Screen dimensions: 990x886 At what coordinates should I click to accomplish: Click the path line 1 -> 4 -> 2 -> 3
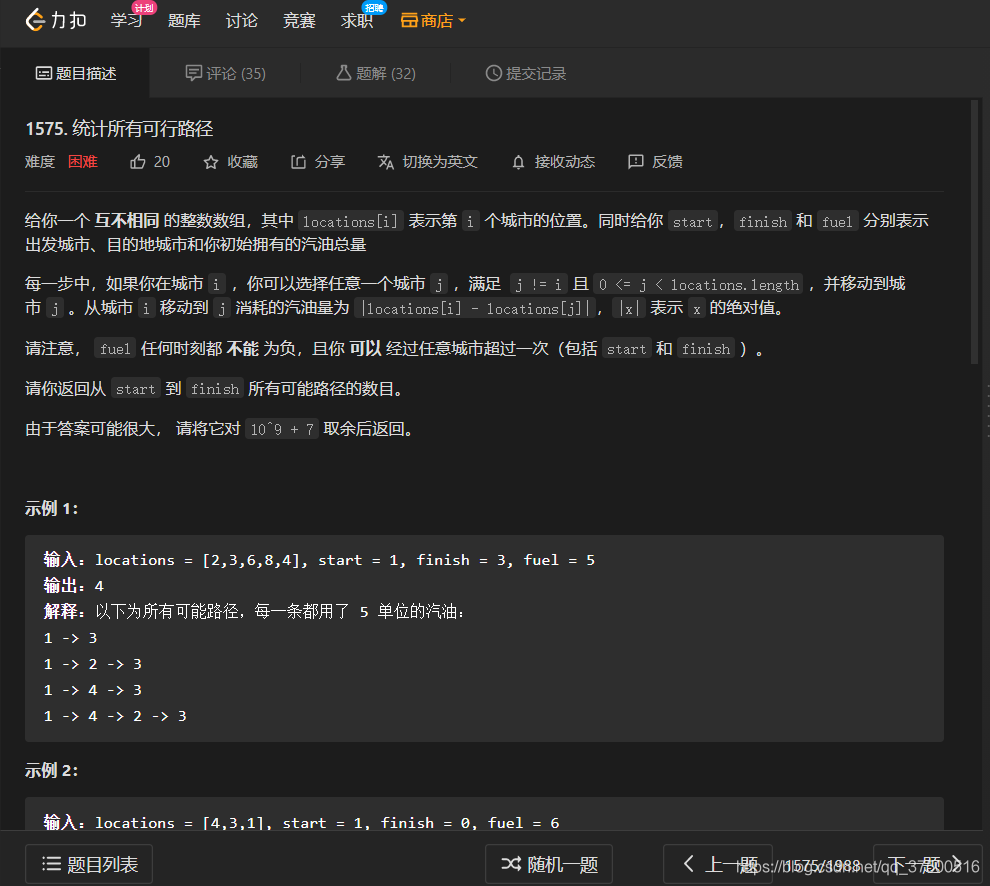click(115, 716)
